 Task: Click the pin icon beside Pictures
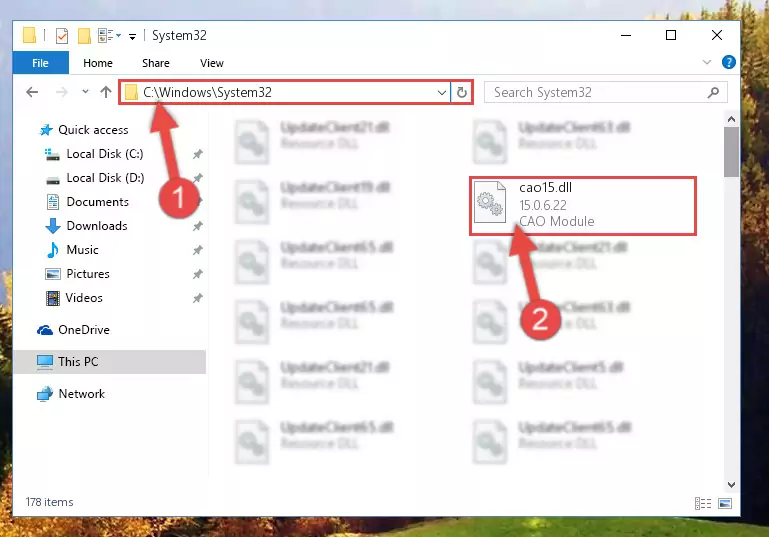tap(198, 274)
